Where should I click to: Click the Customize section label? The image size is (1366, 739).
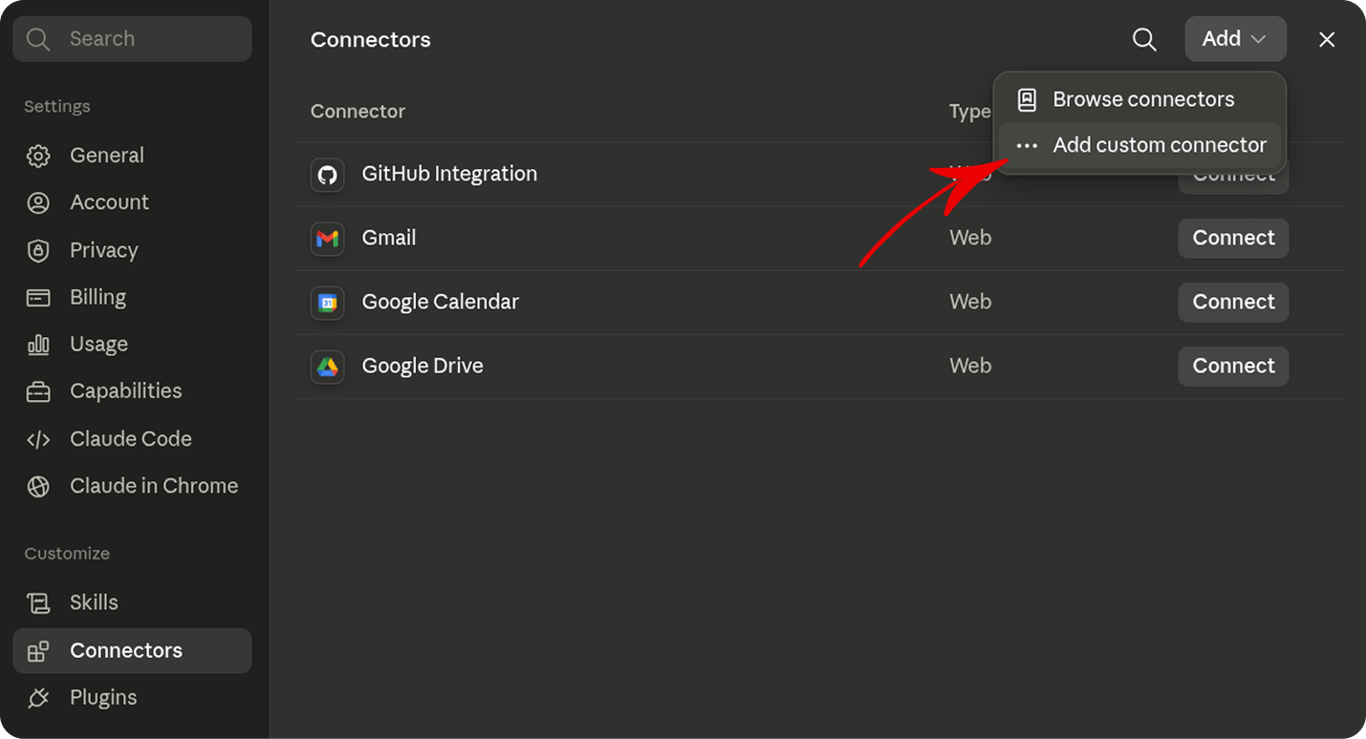point(67,554)
